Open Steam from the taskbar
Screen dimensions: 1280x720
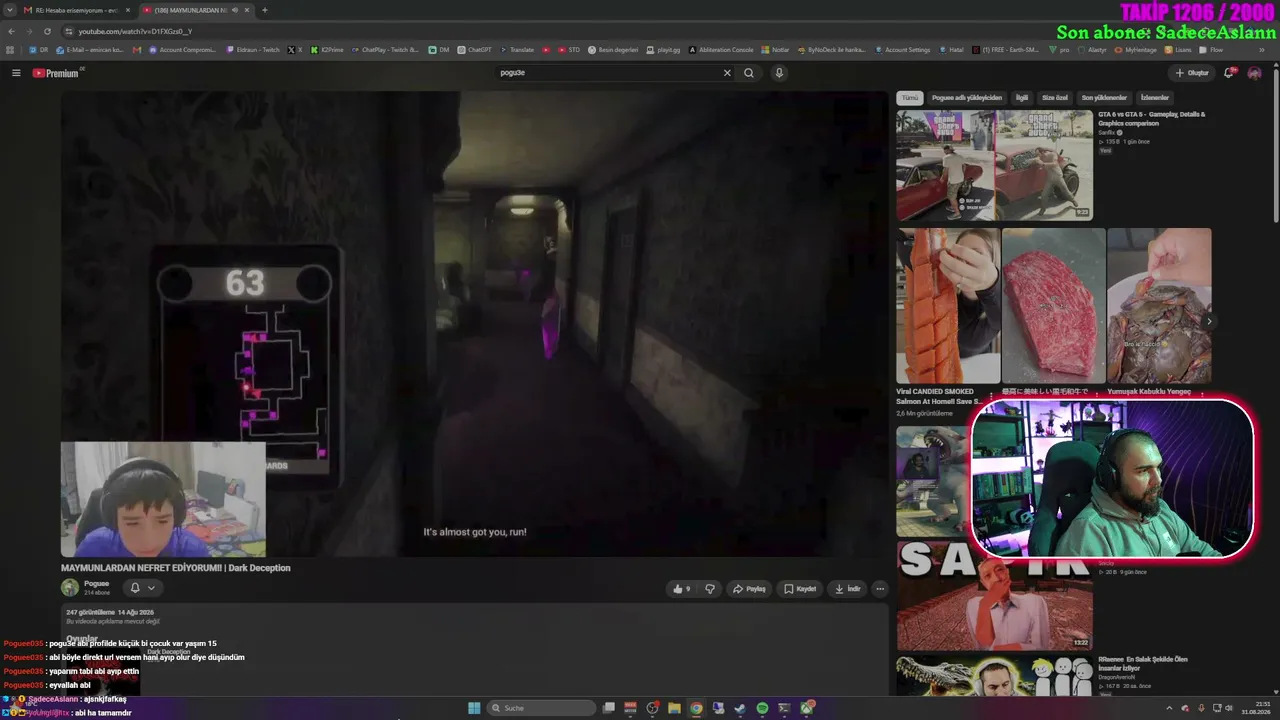click(740, 708)
